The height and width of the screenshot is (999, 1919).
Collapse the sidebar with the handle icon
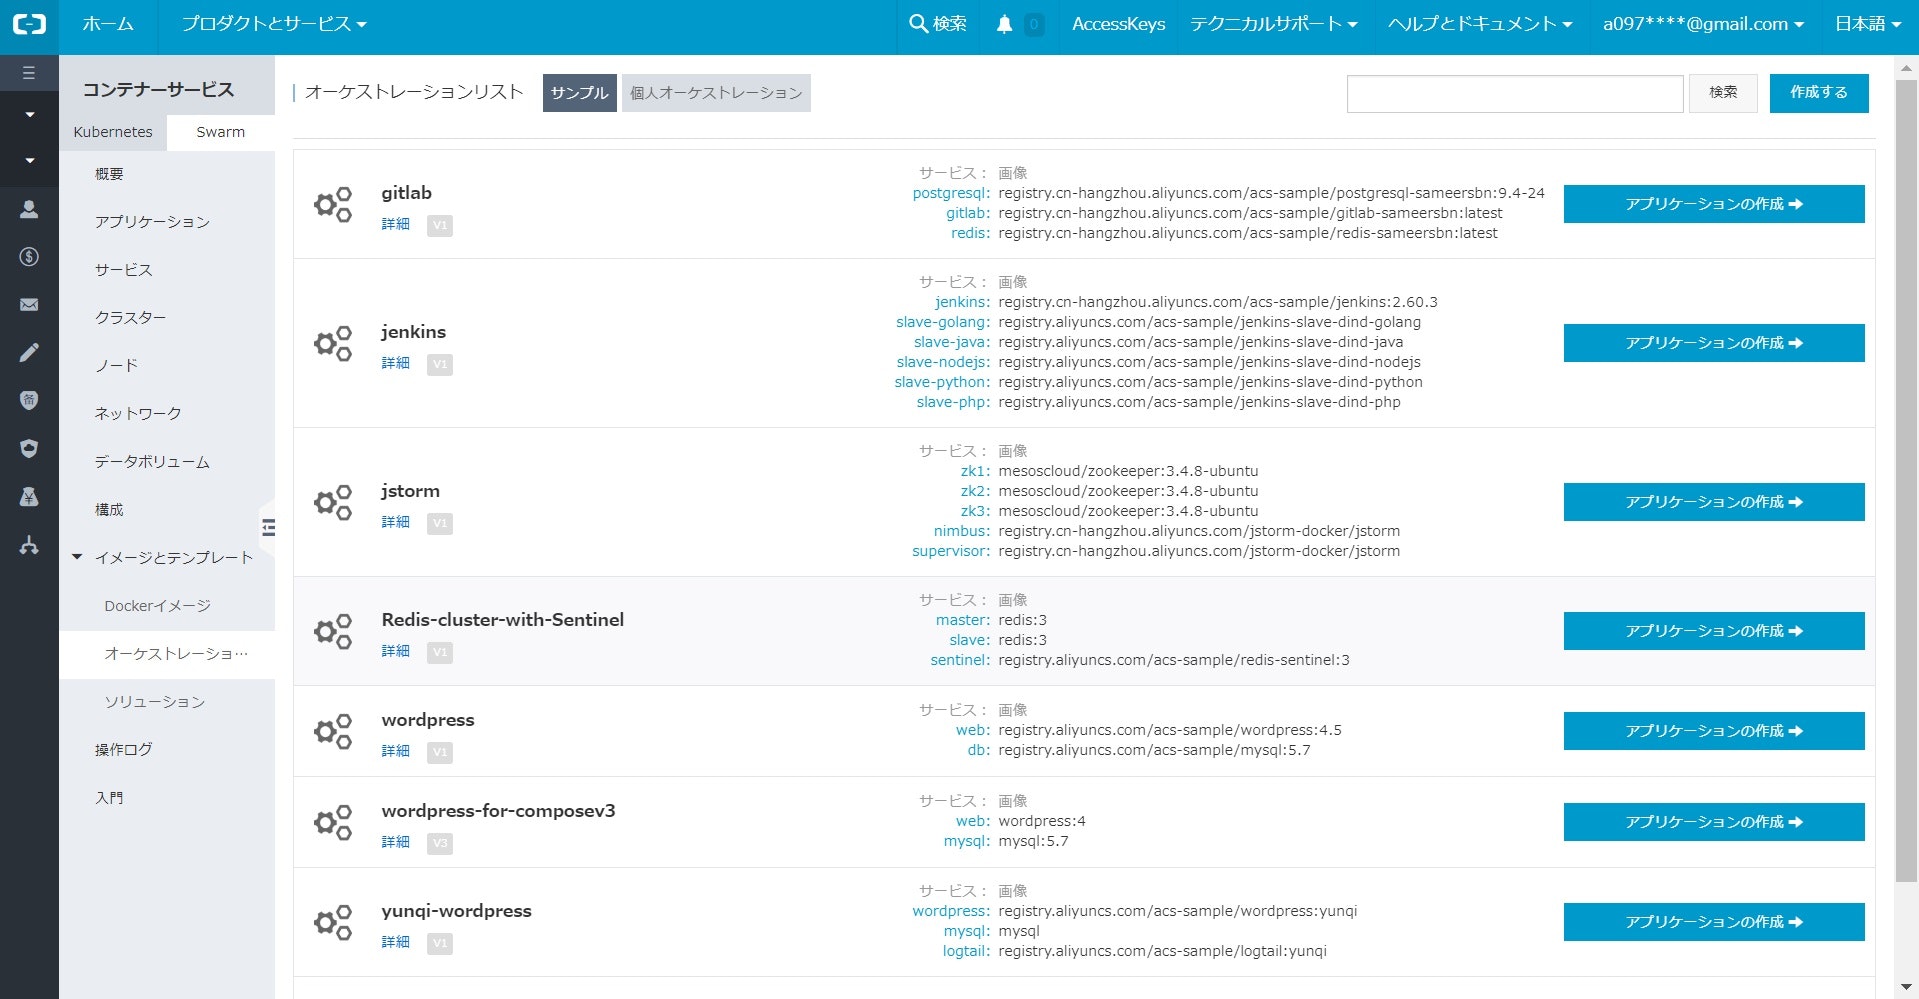tap(267, 527)
